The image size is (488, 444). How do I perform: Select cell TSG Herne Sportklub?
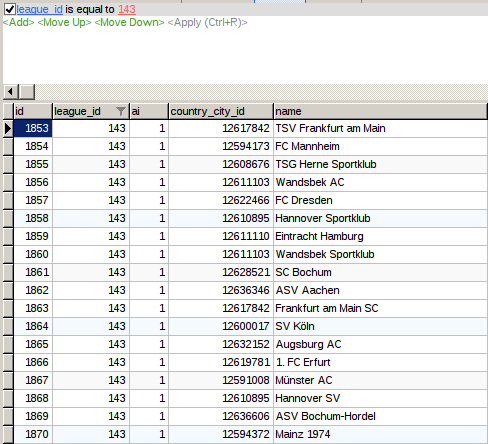click(380, 164)
